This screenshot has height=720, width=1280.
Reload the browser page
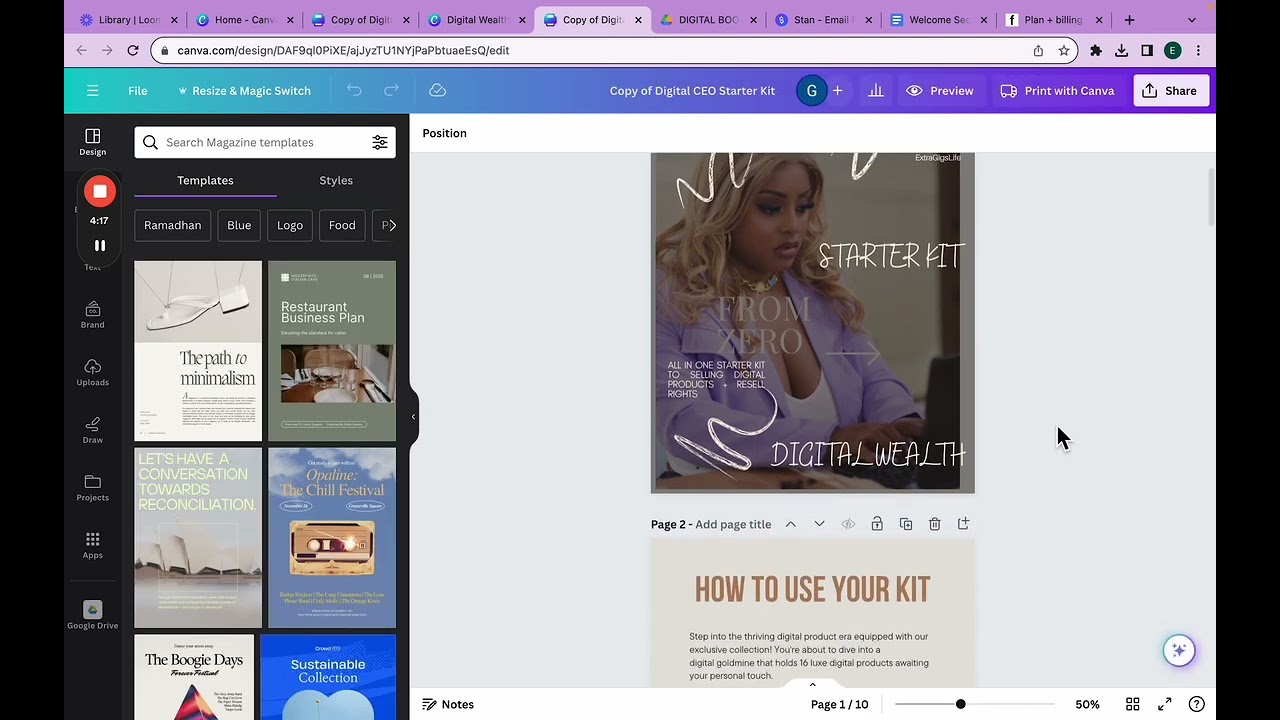click(132, 50)
